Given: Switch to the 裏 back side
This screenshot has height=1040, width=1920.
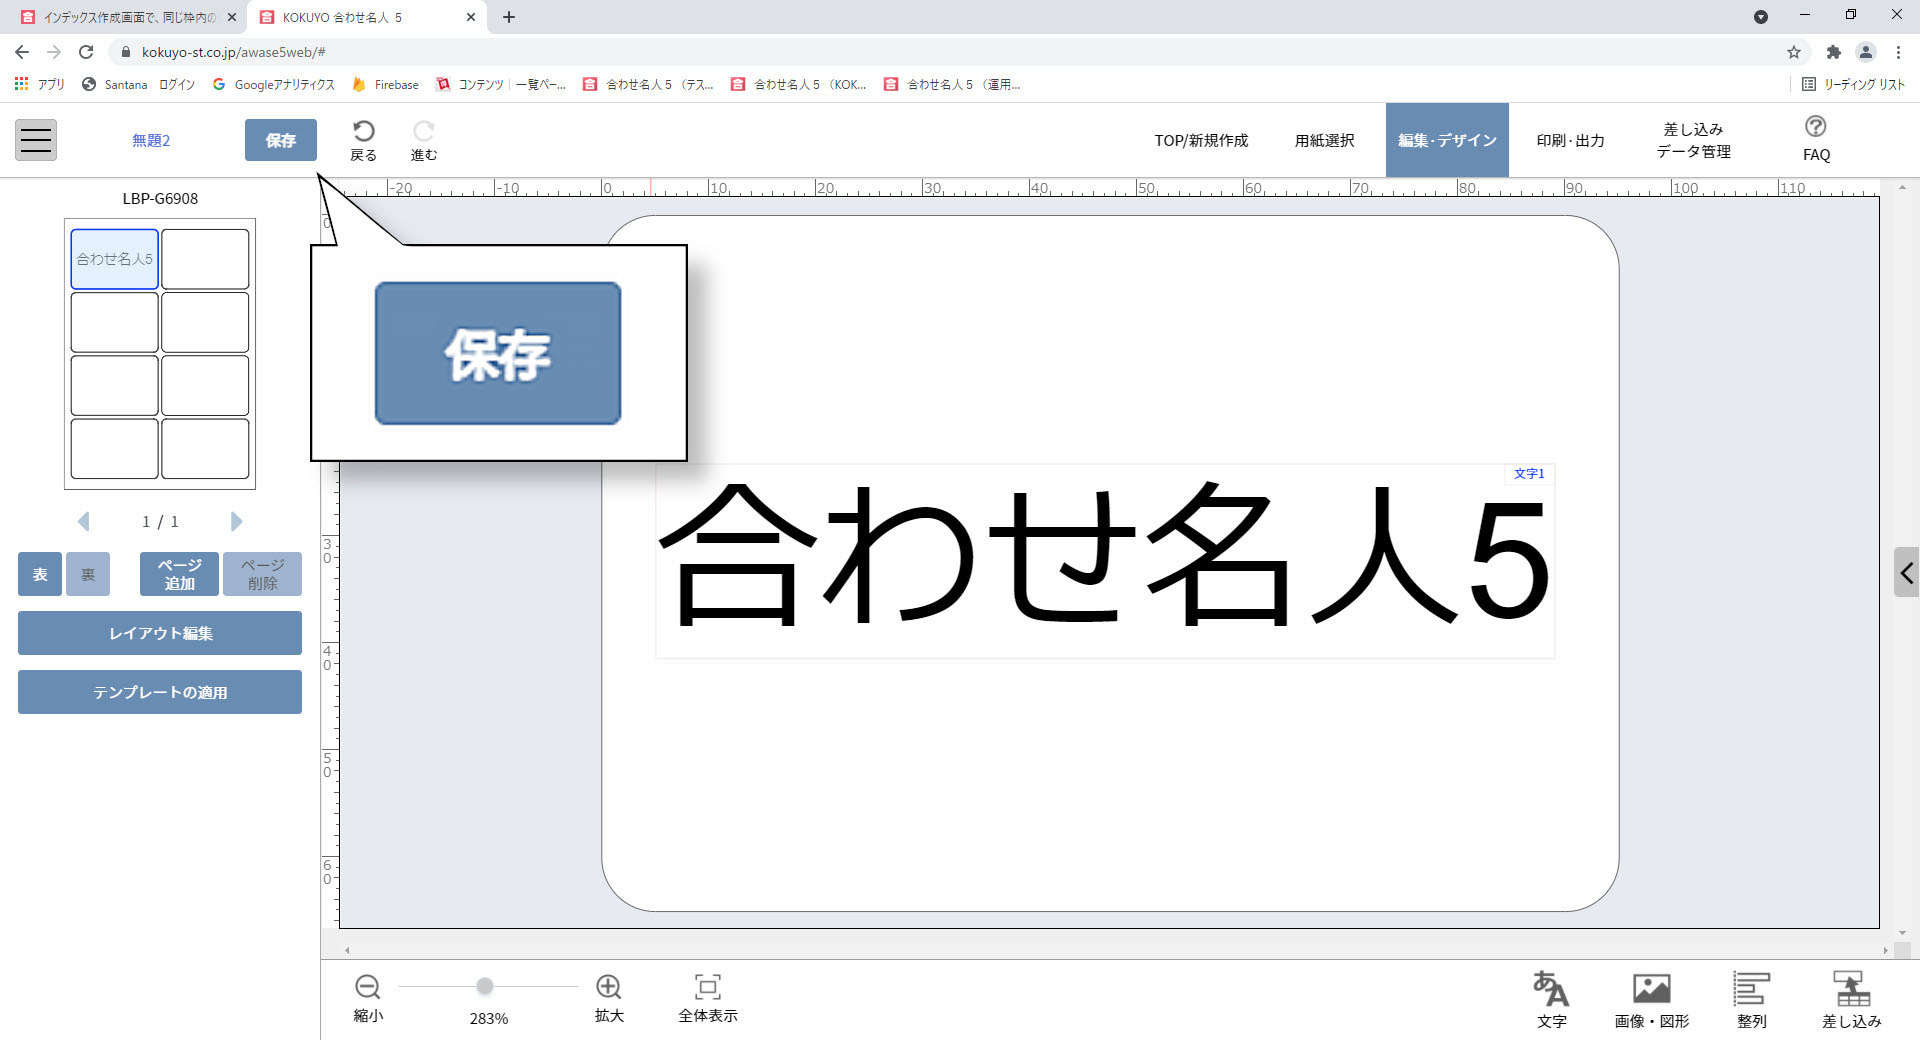Looking at the screenshot, I should 87,574.
